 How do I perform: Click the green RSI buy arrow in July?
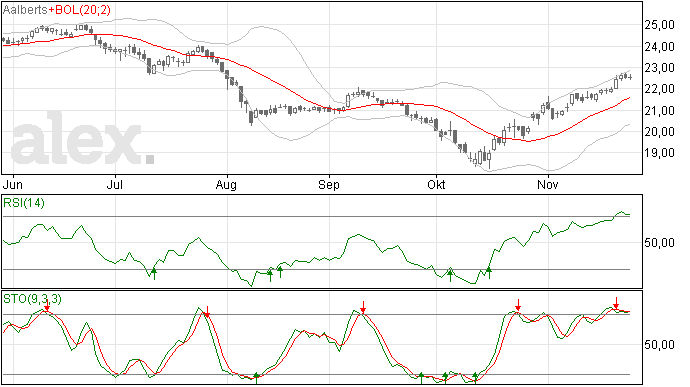tap(154, 273)
